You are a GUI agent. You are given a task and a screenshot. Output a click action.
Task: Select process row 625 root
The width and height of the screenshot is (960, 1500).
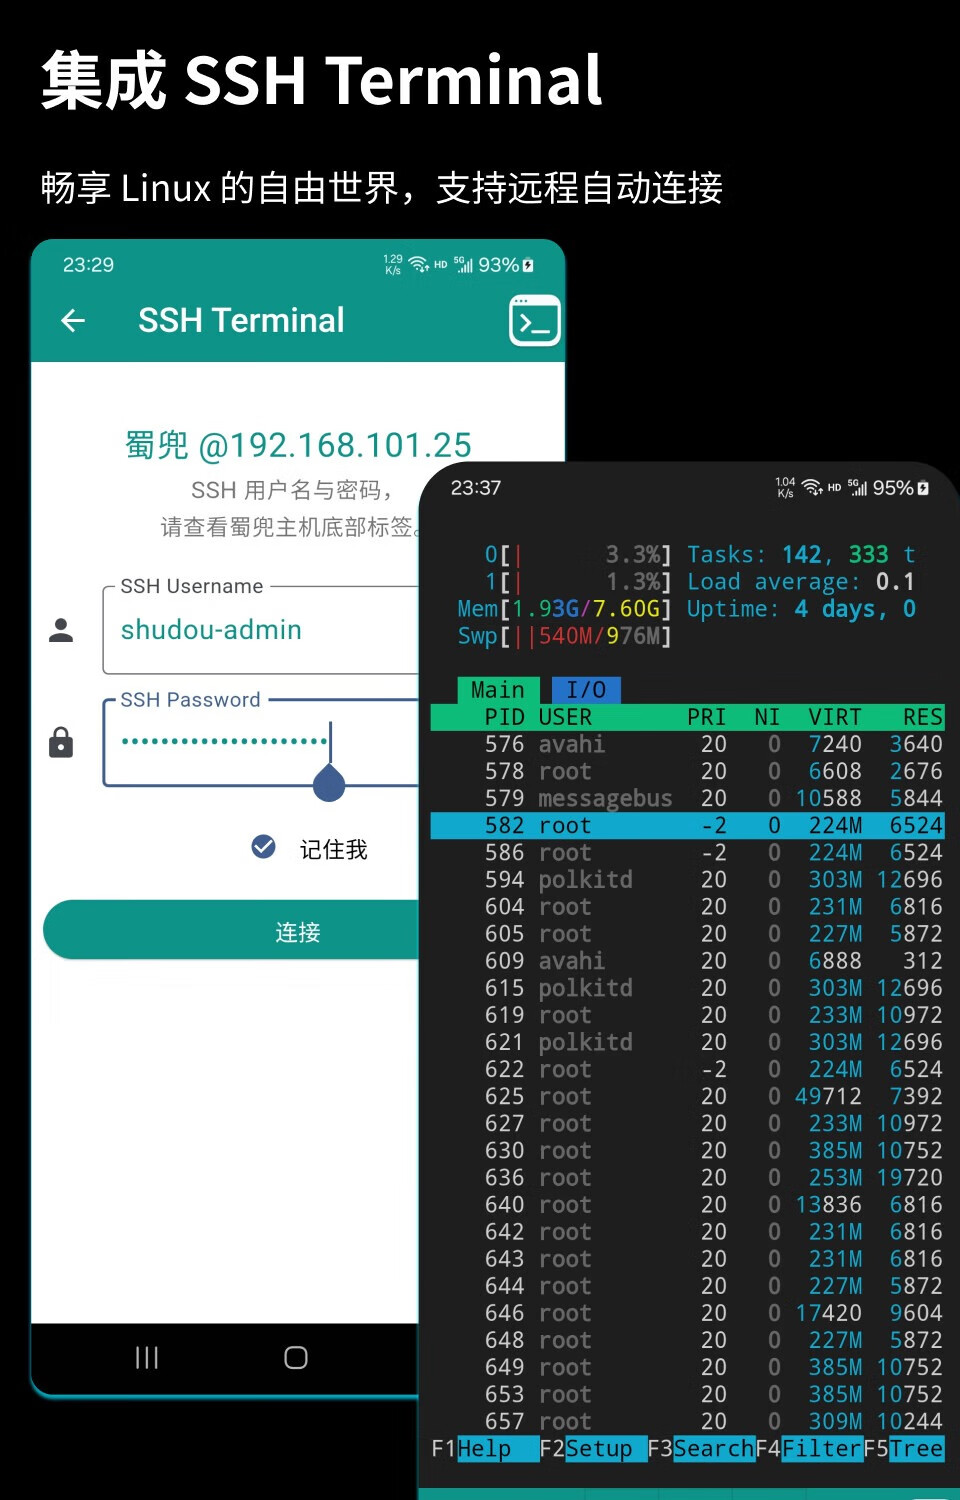687,1096
